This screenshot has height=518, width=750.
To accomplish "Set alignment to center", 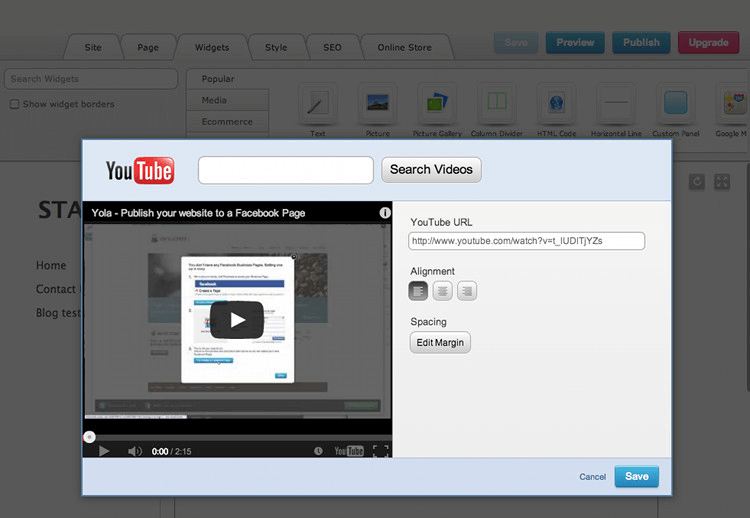I will click(442, 291).
